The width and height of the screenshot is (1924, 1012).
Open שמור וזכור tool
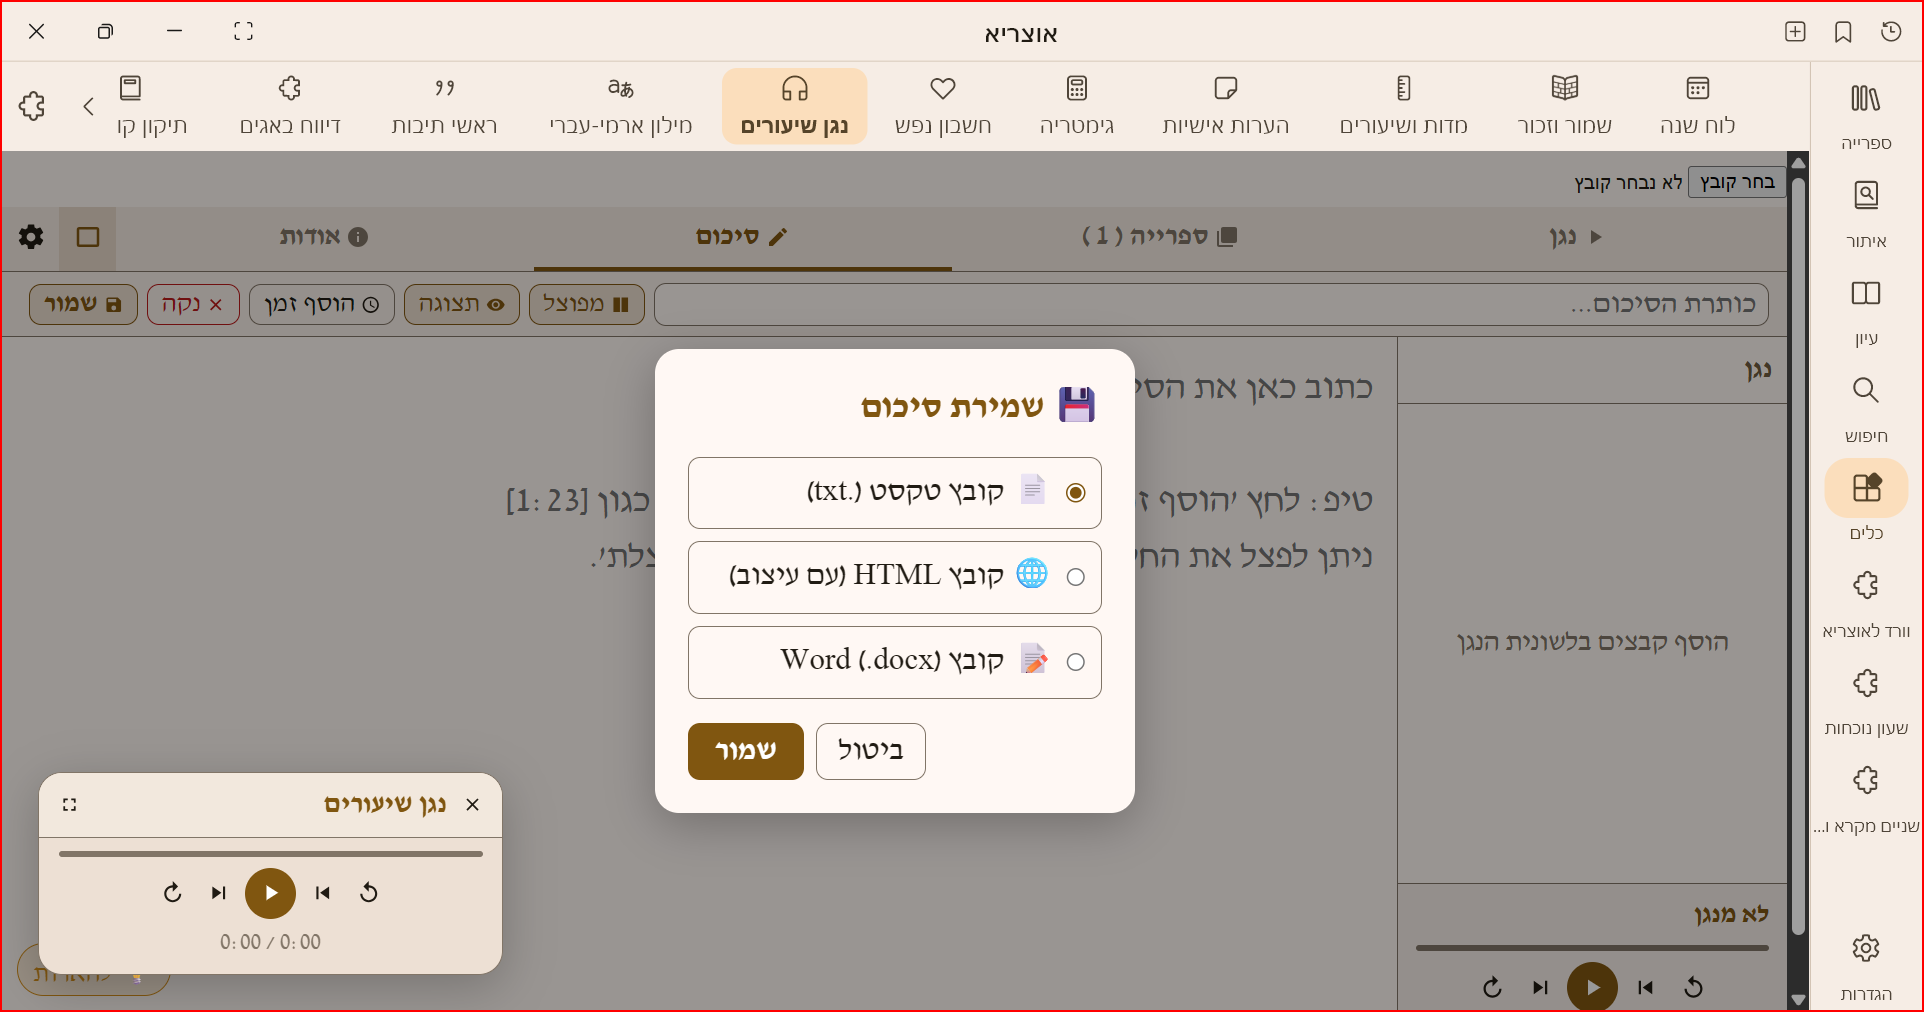pyautogui.click(x=1564, y=106)
